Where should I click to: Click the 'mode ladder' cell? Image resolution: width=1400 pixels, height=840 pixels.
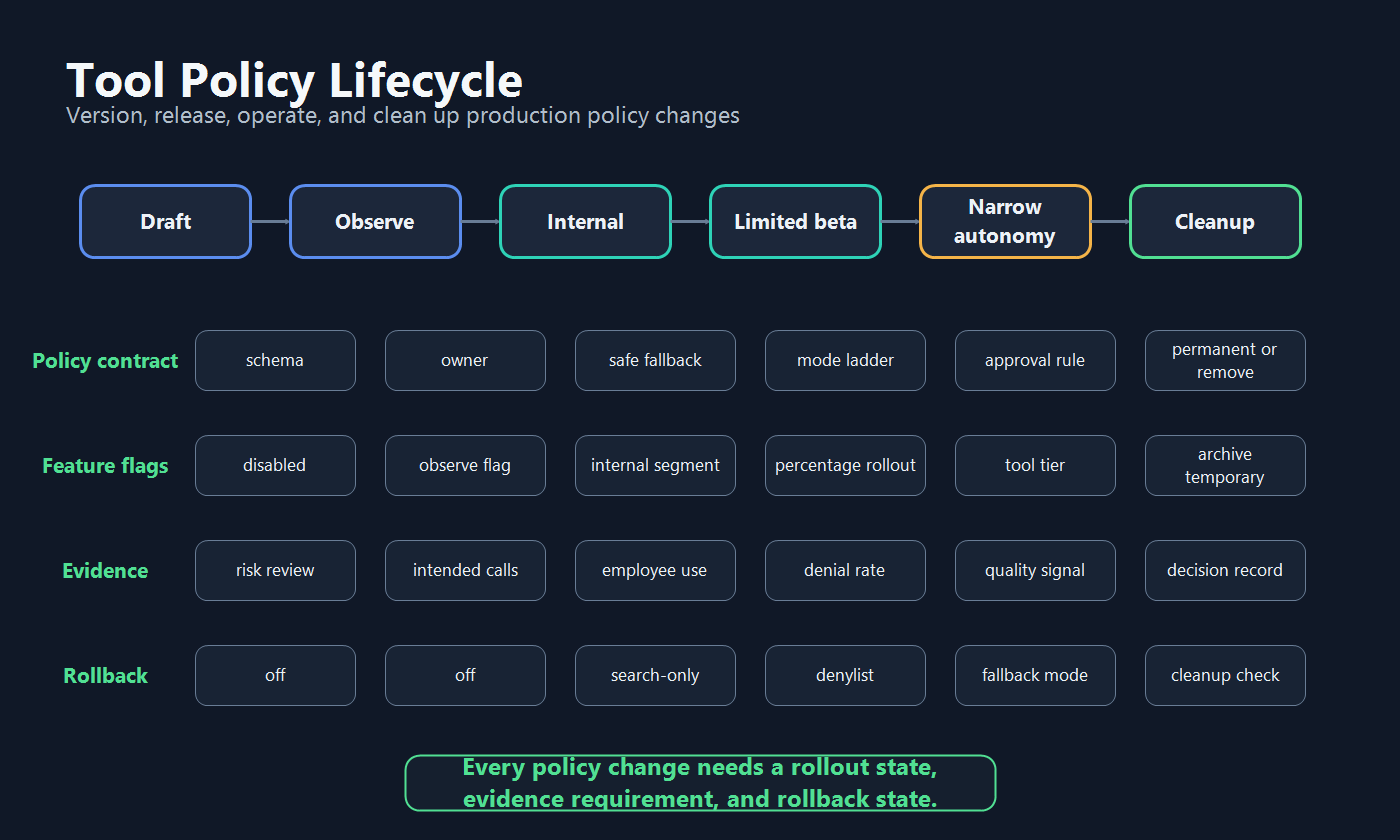845,361
